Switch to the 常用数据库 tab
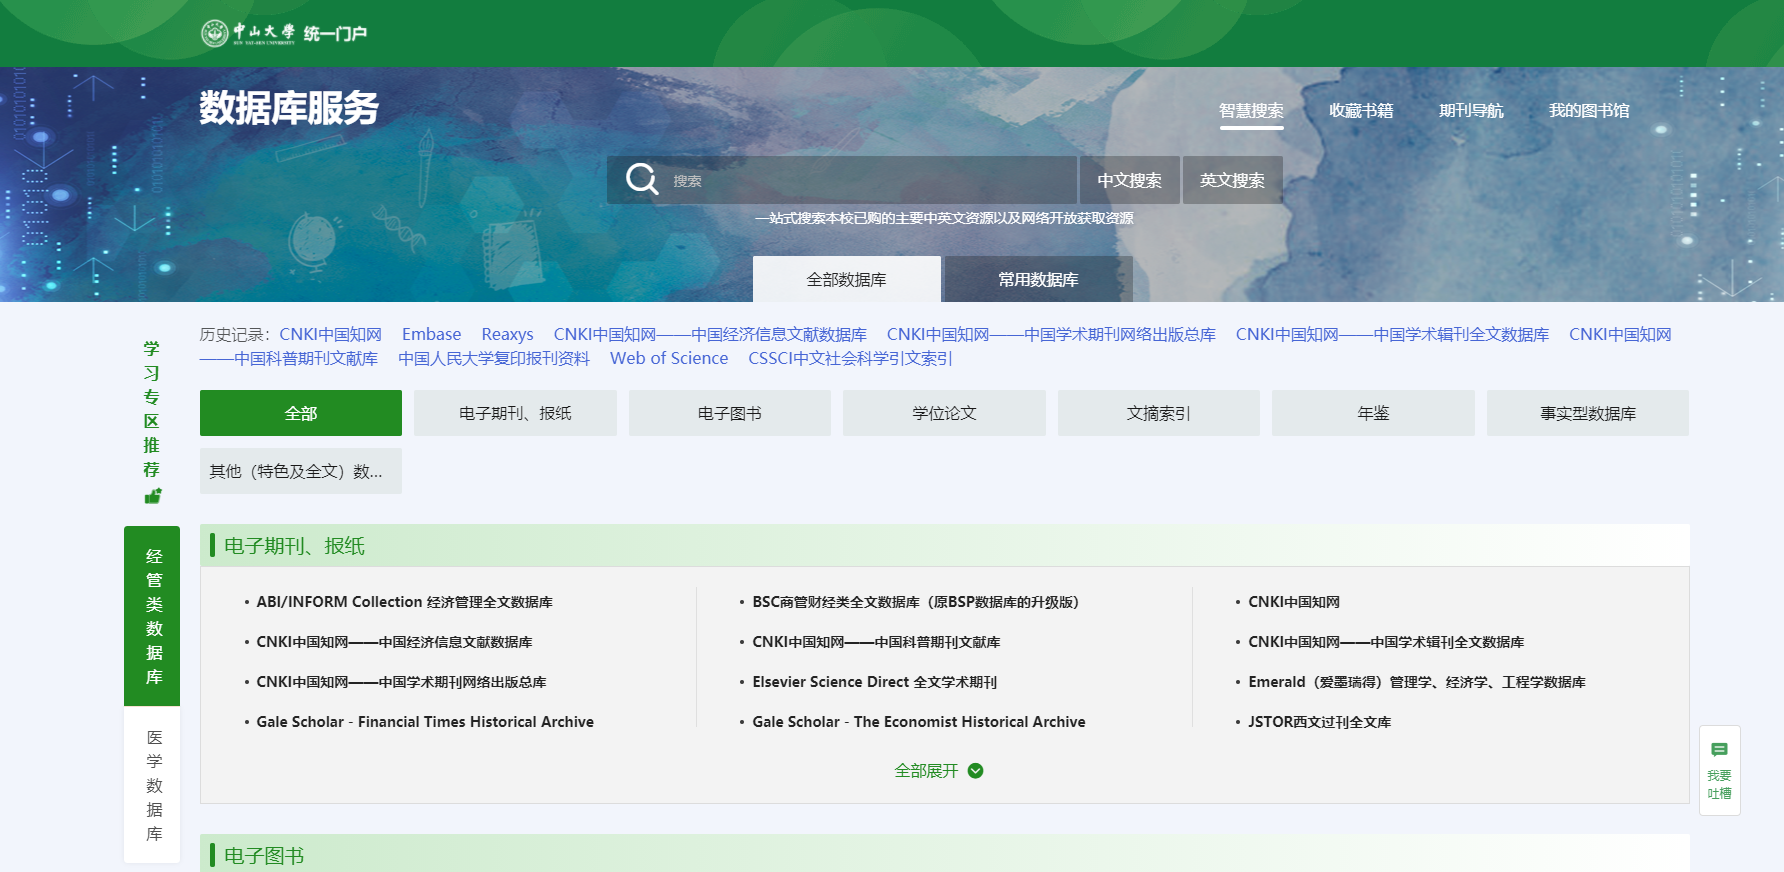Image resolution: width=1784 pixels, height=872 pixels. [x=1038, y=279]
